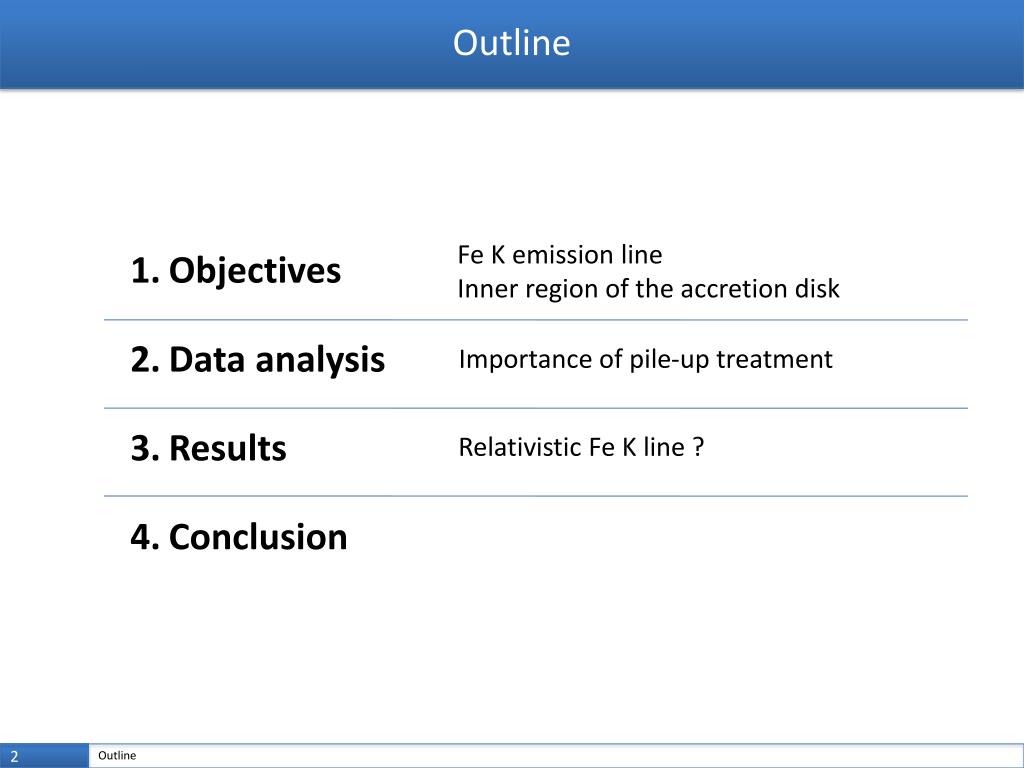Click the slide number 2 in footer
1024x768 pixels.
click(x=14, y=757)
